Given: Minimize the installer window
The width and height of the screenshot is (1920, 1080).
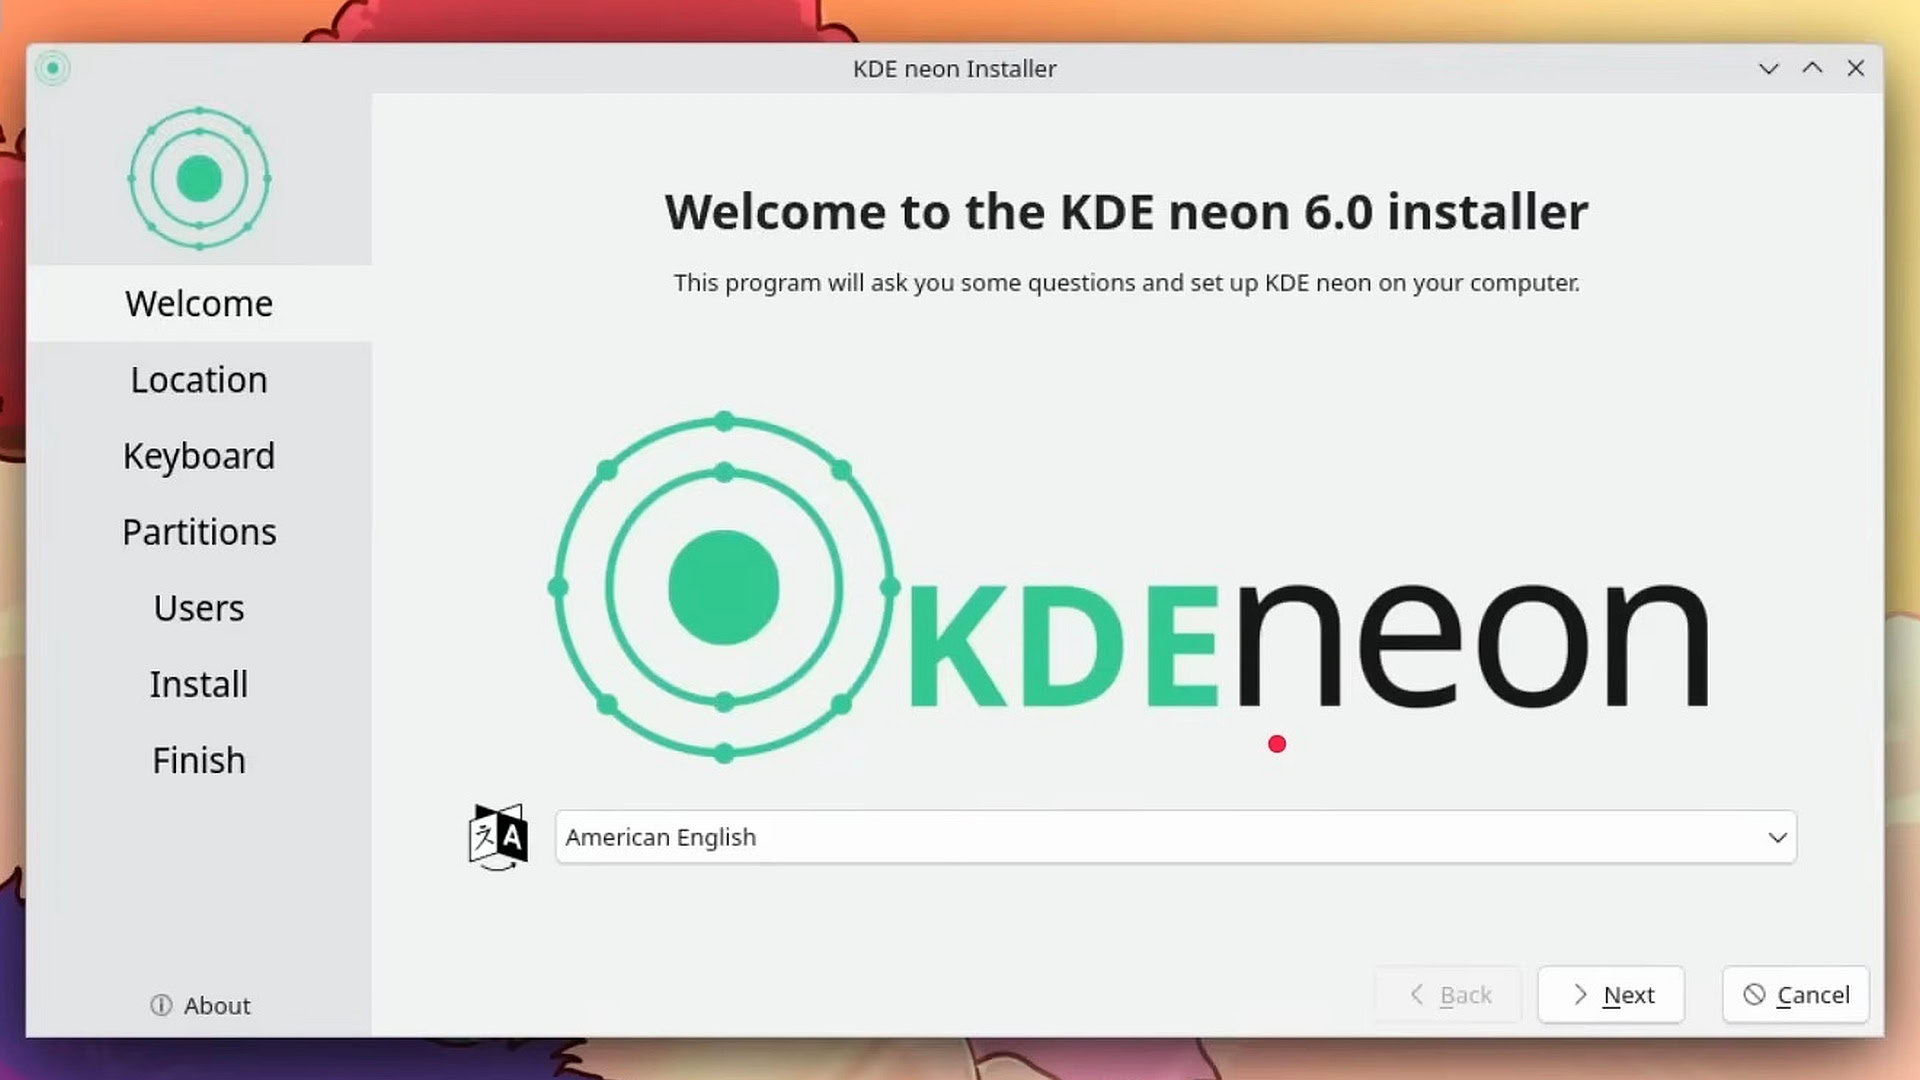Looking at the screenshot, I should (1768, 68).
